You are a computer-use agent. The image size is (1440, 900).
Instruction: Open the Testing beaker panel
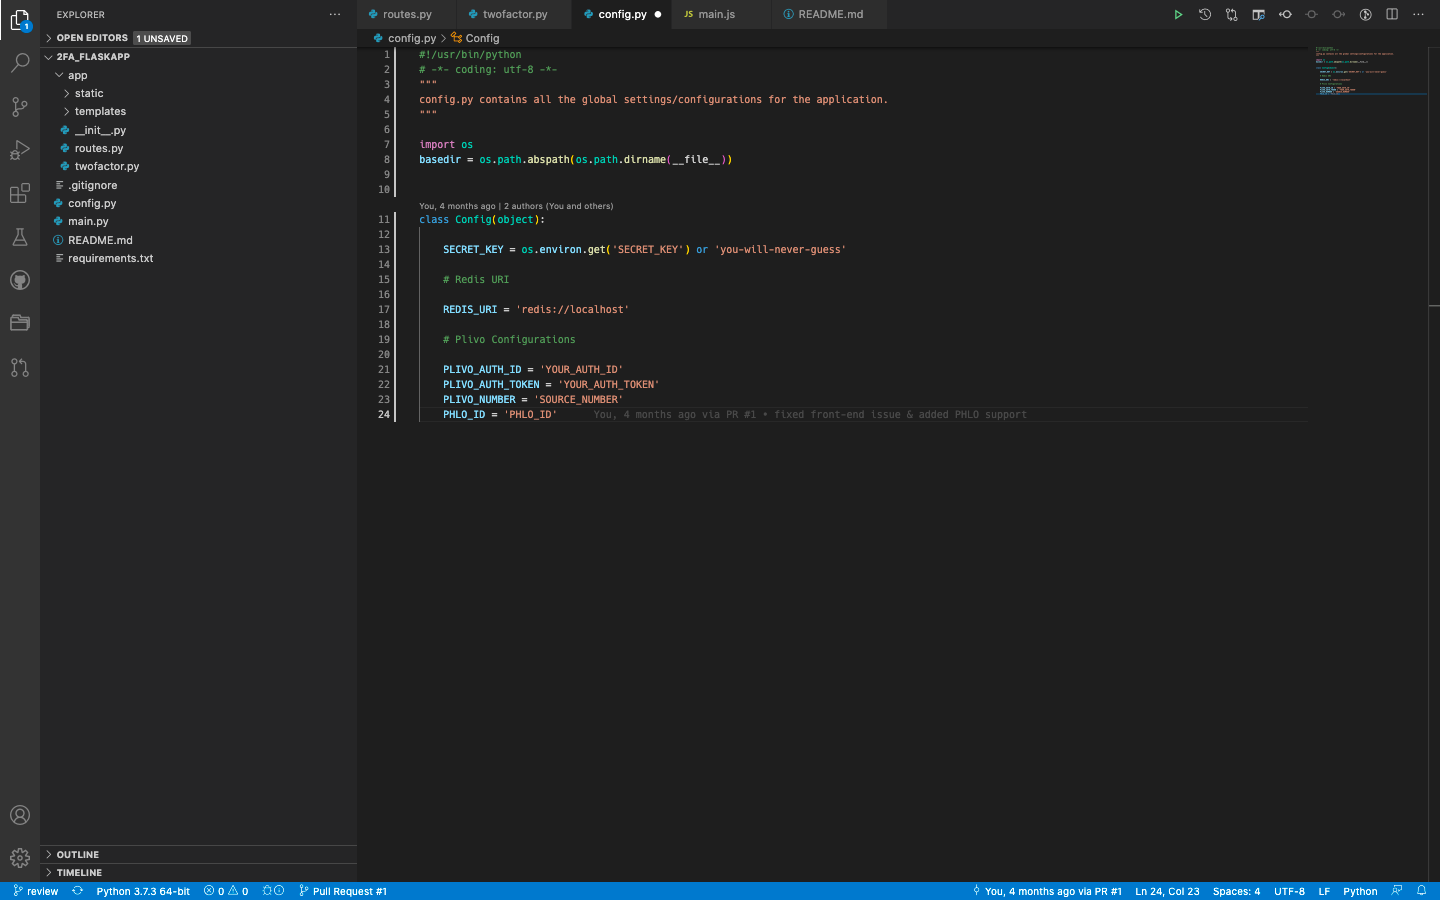point(20,237)
